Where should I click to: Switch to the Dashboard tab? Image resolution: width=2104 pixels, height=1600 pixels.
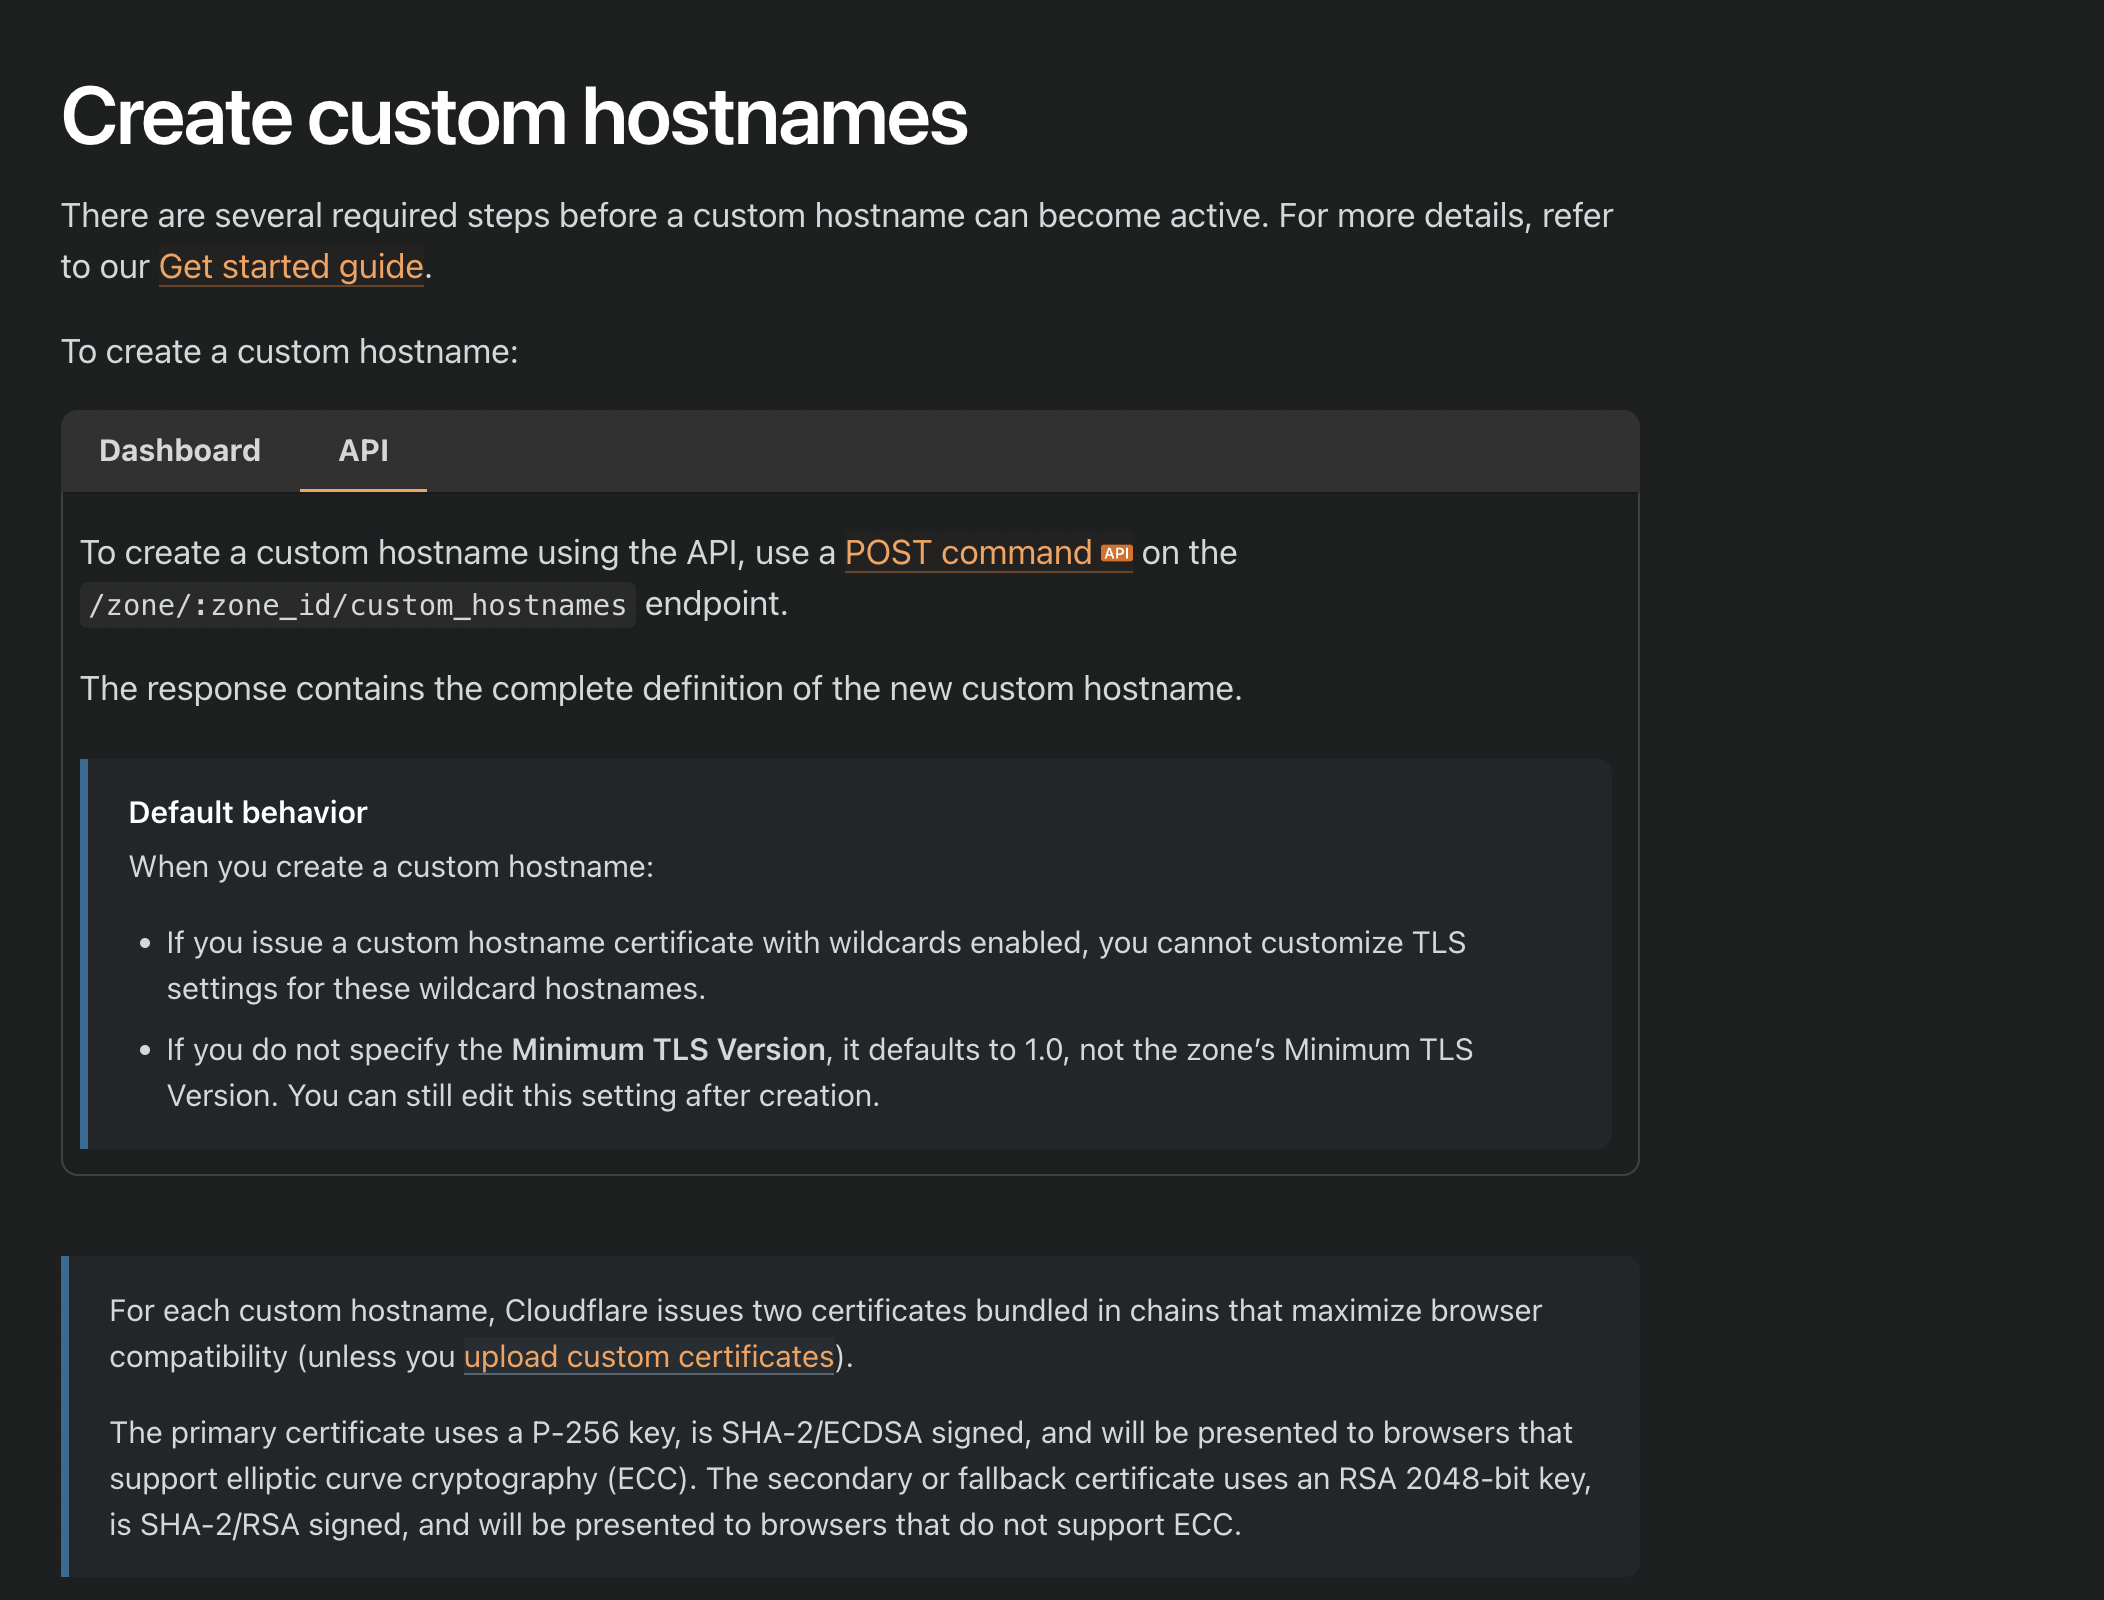[x=180, y=451]
